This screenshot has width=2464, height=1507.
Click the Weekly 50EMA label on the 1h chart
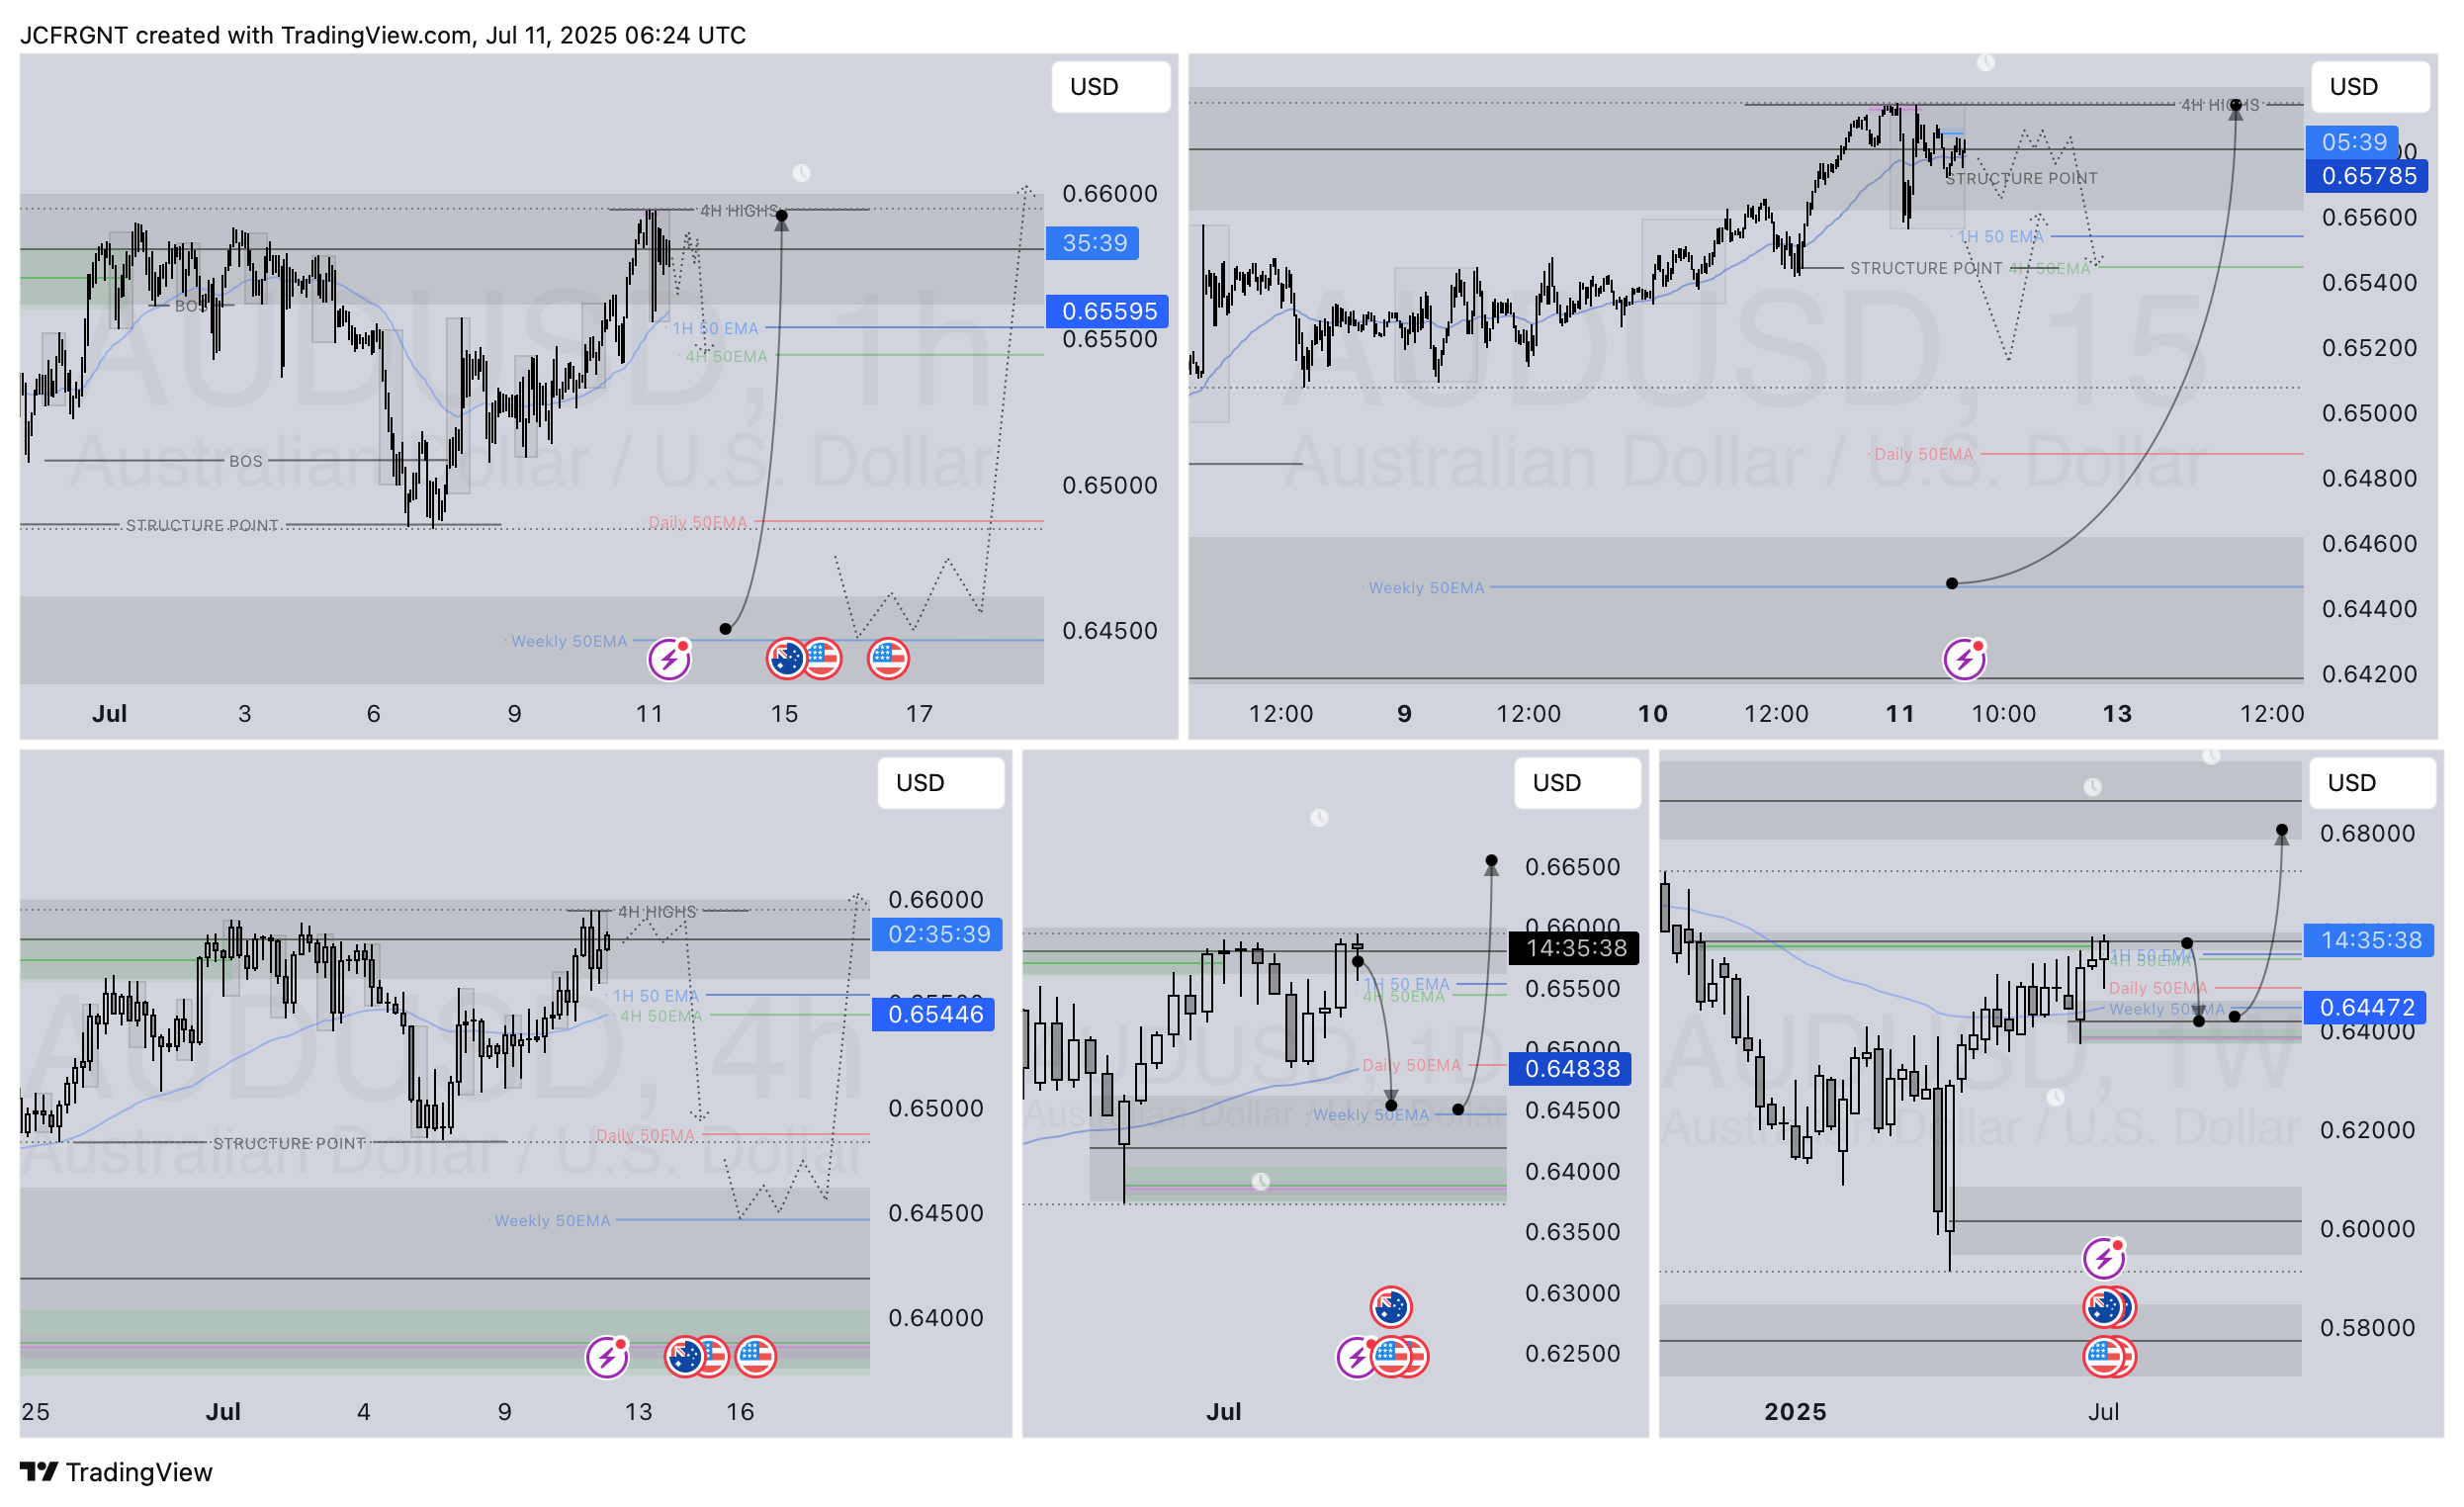[x=569, y=642]
